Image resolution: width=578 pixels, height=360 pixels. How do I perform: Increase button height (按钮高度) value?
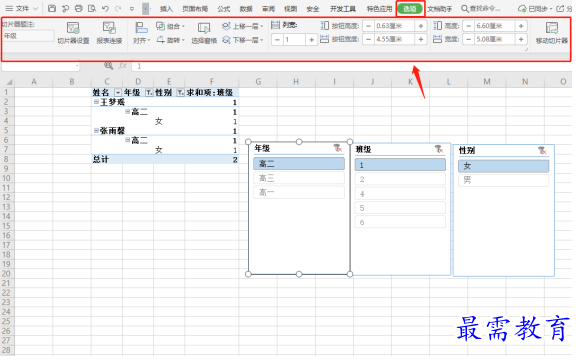(x=421, y=26)
